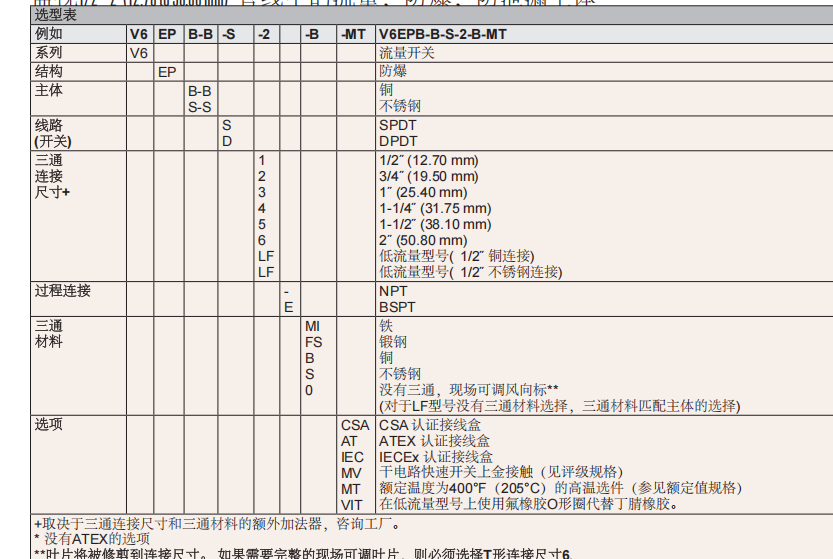Click the S-S code in body row

tap(199, 105)
